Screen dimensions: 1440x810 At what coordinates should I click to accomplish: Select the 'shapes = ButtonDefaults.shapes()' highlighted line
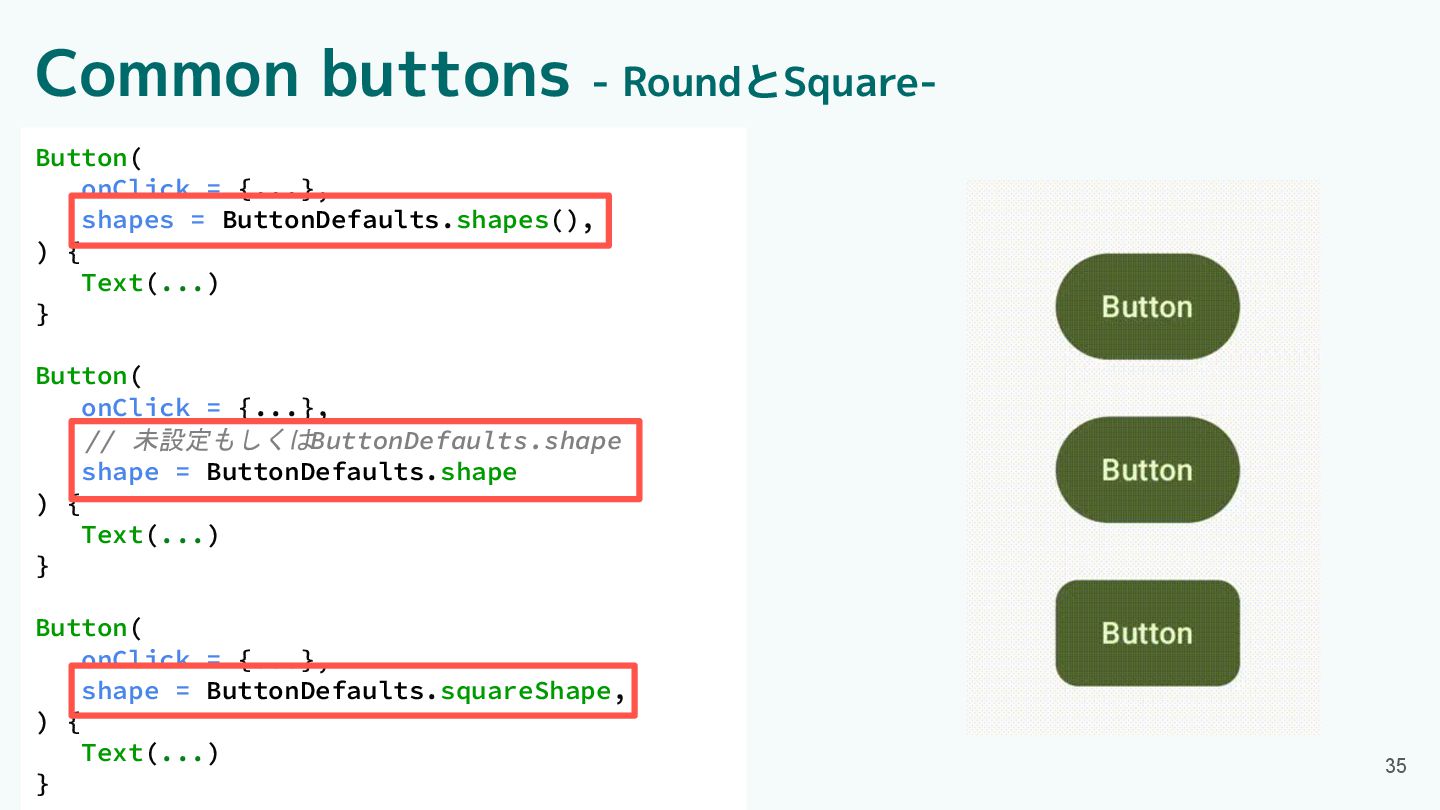[x=339, y=220]
